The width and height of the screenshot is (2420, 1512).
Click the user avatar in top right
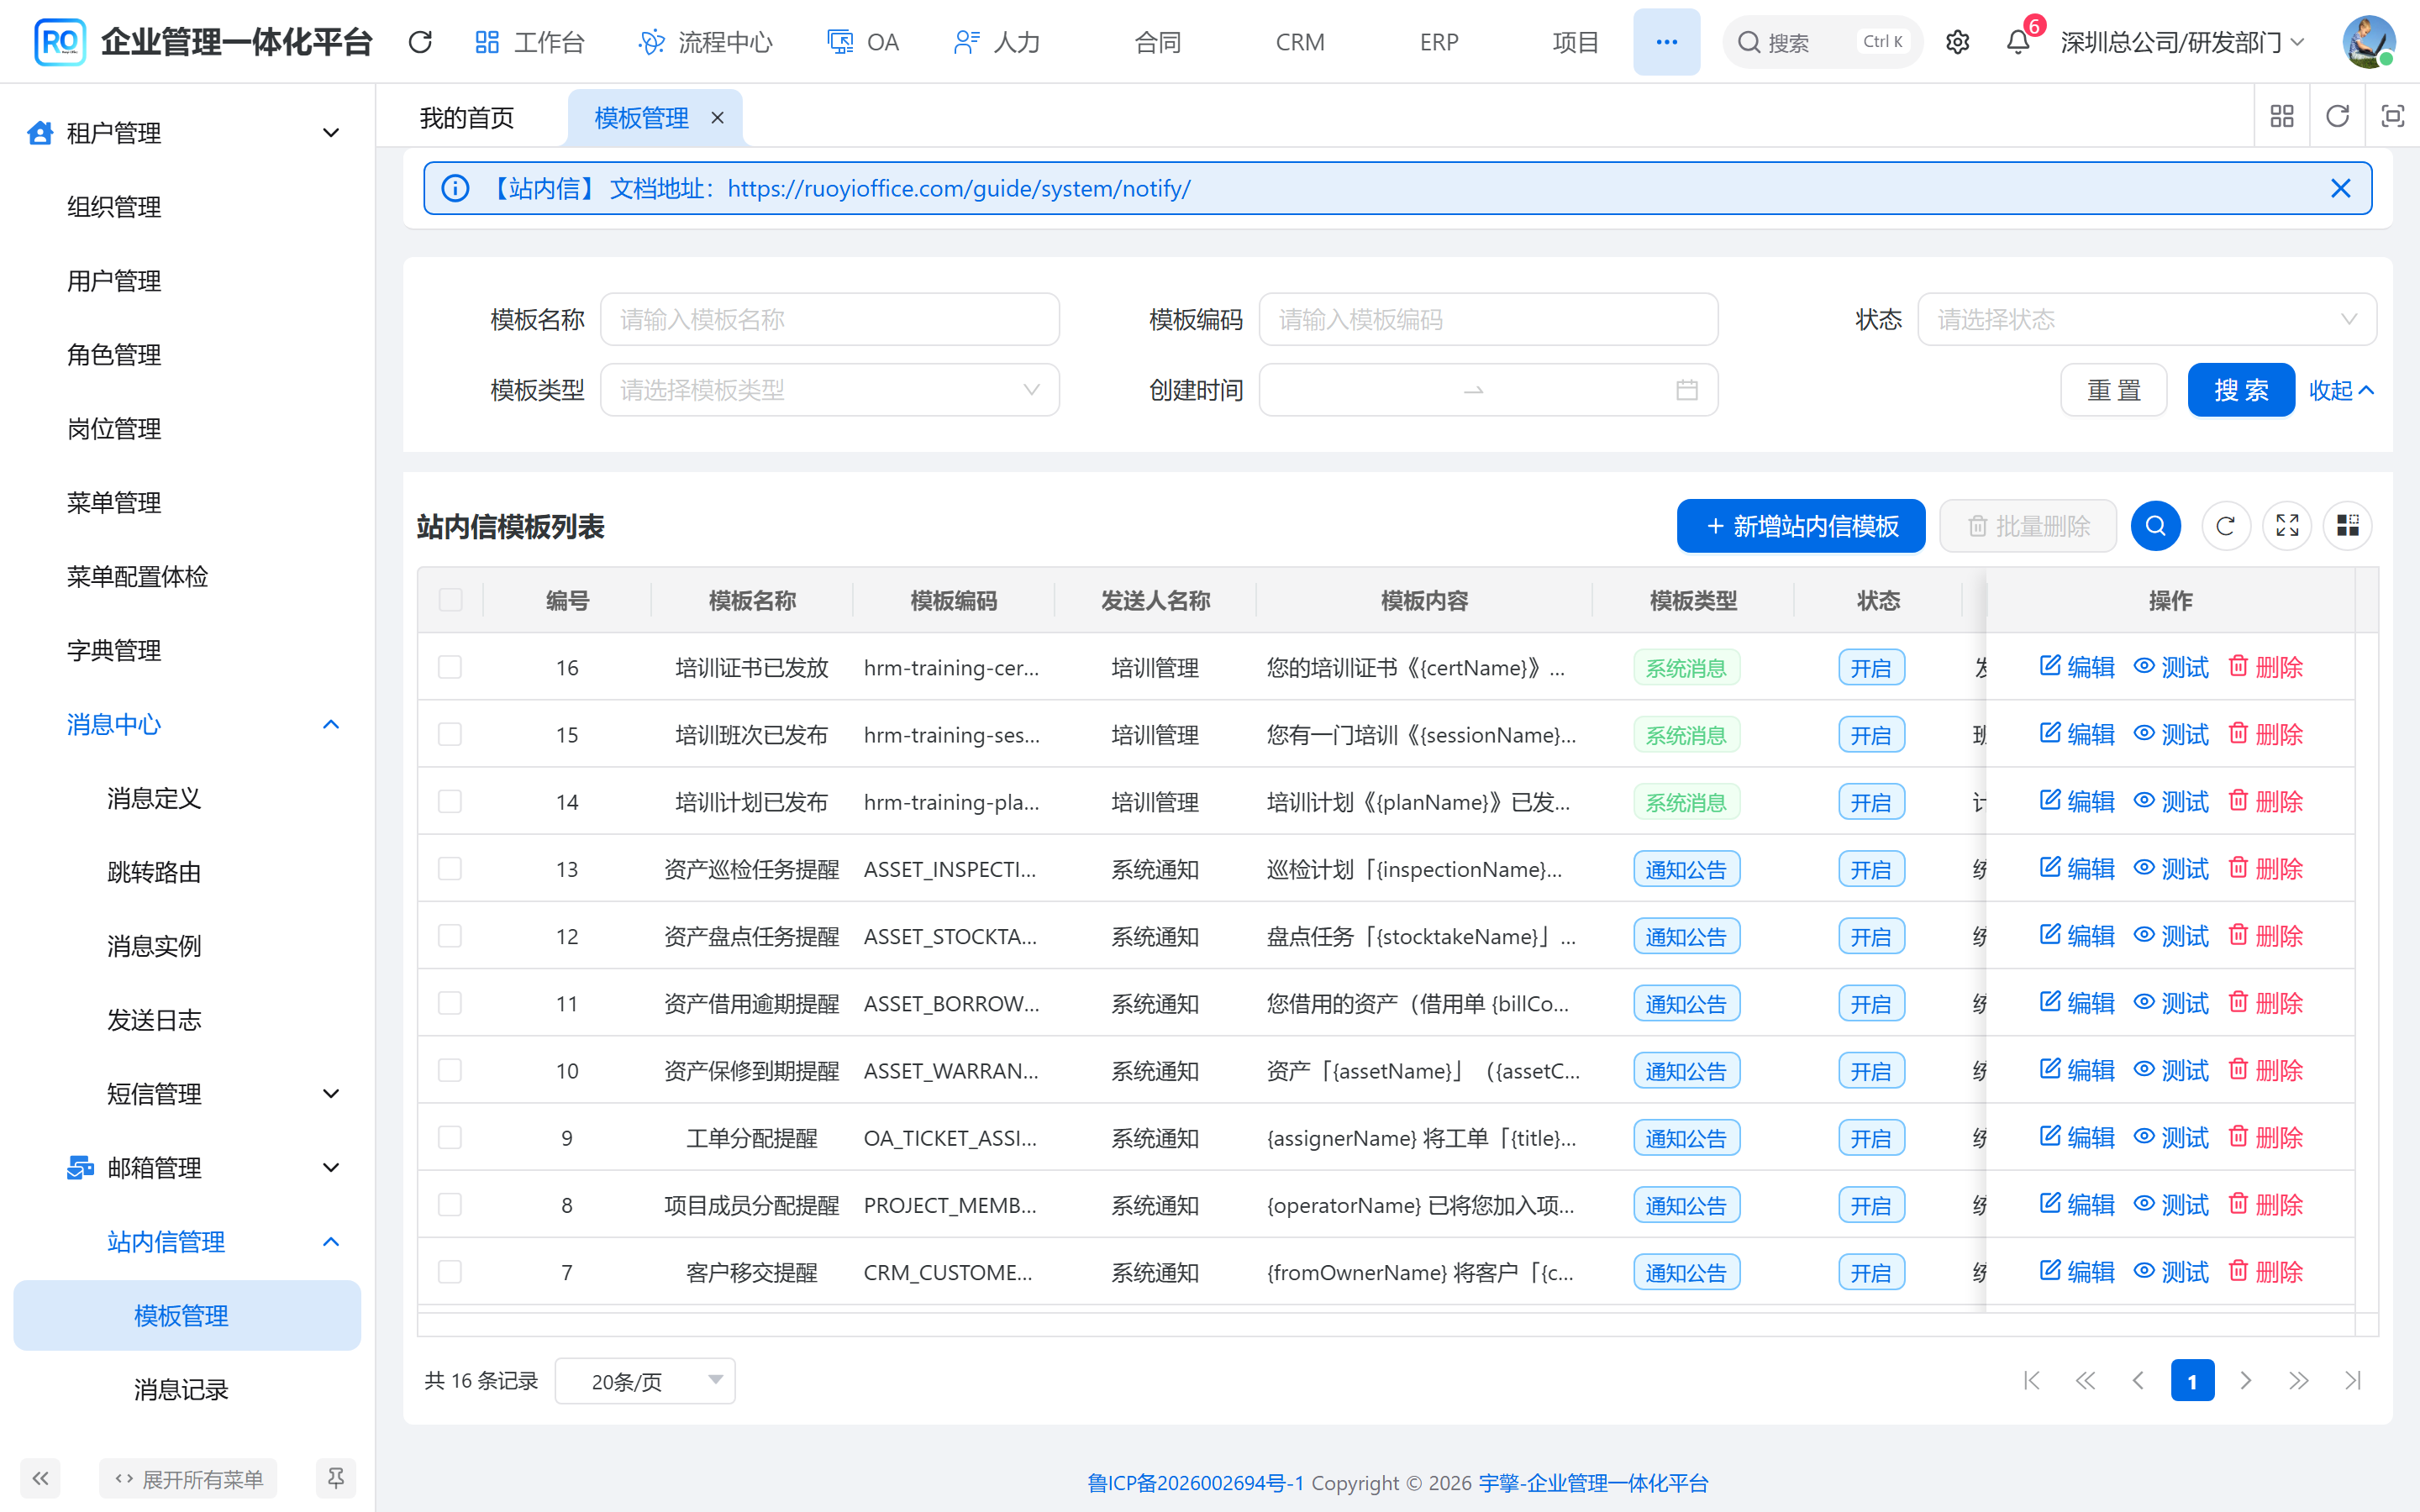[2368, 42]
